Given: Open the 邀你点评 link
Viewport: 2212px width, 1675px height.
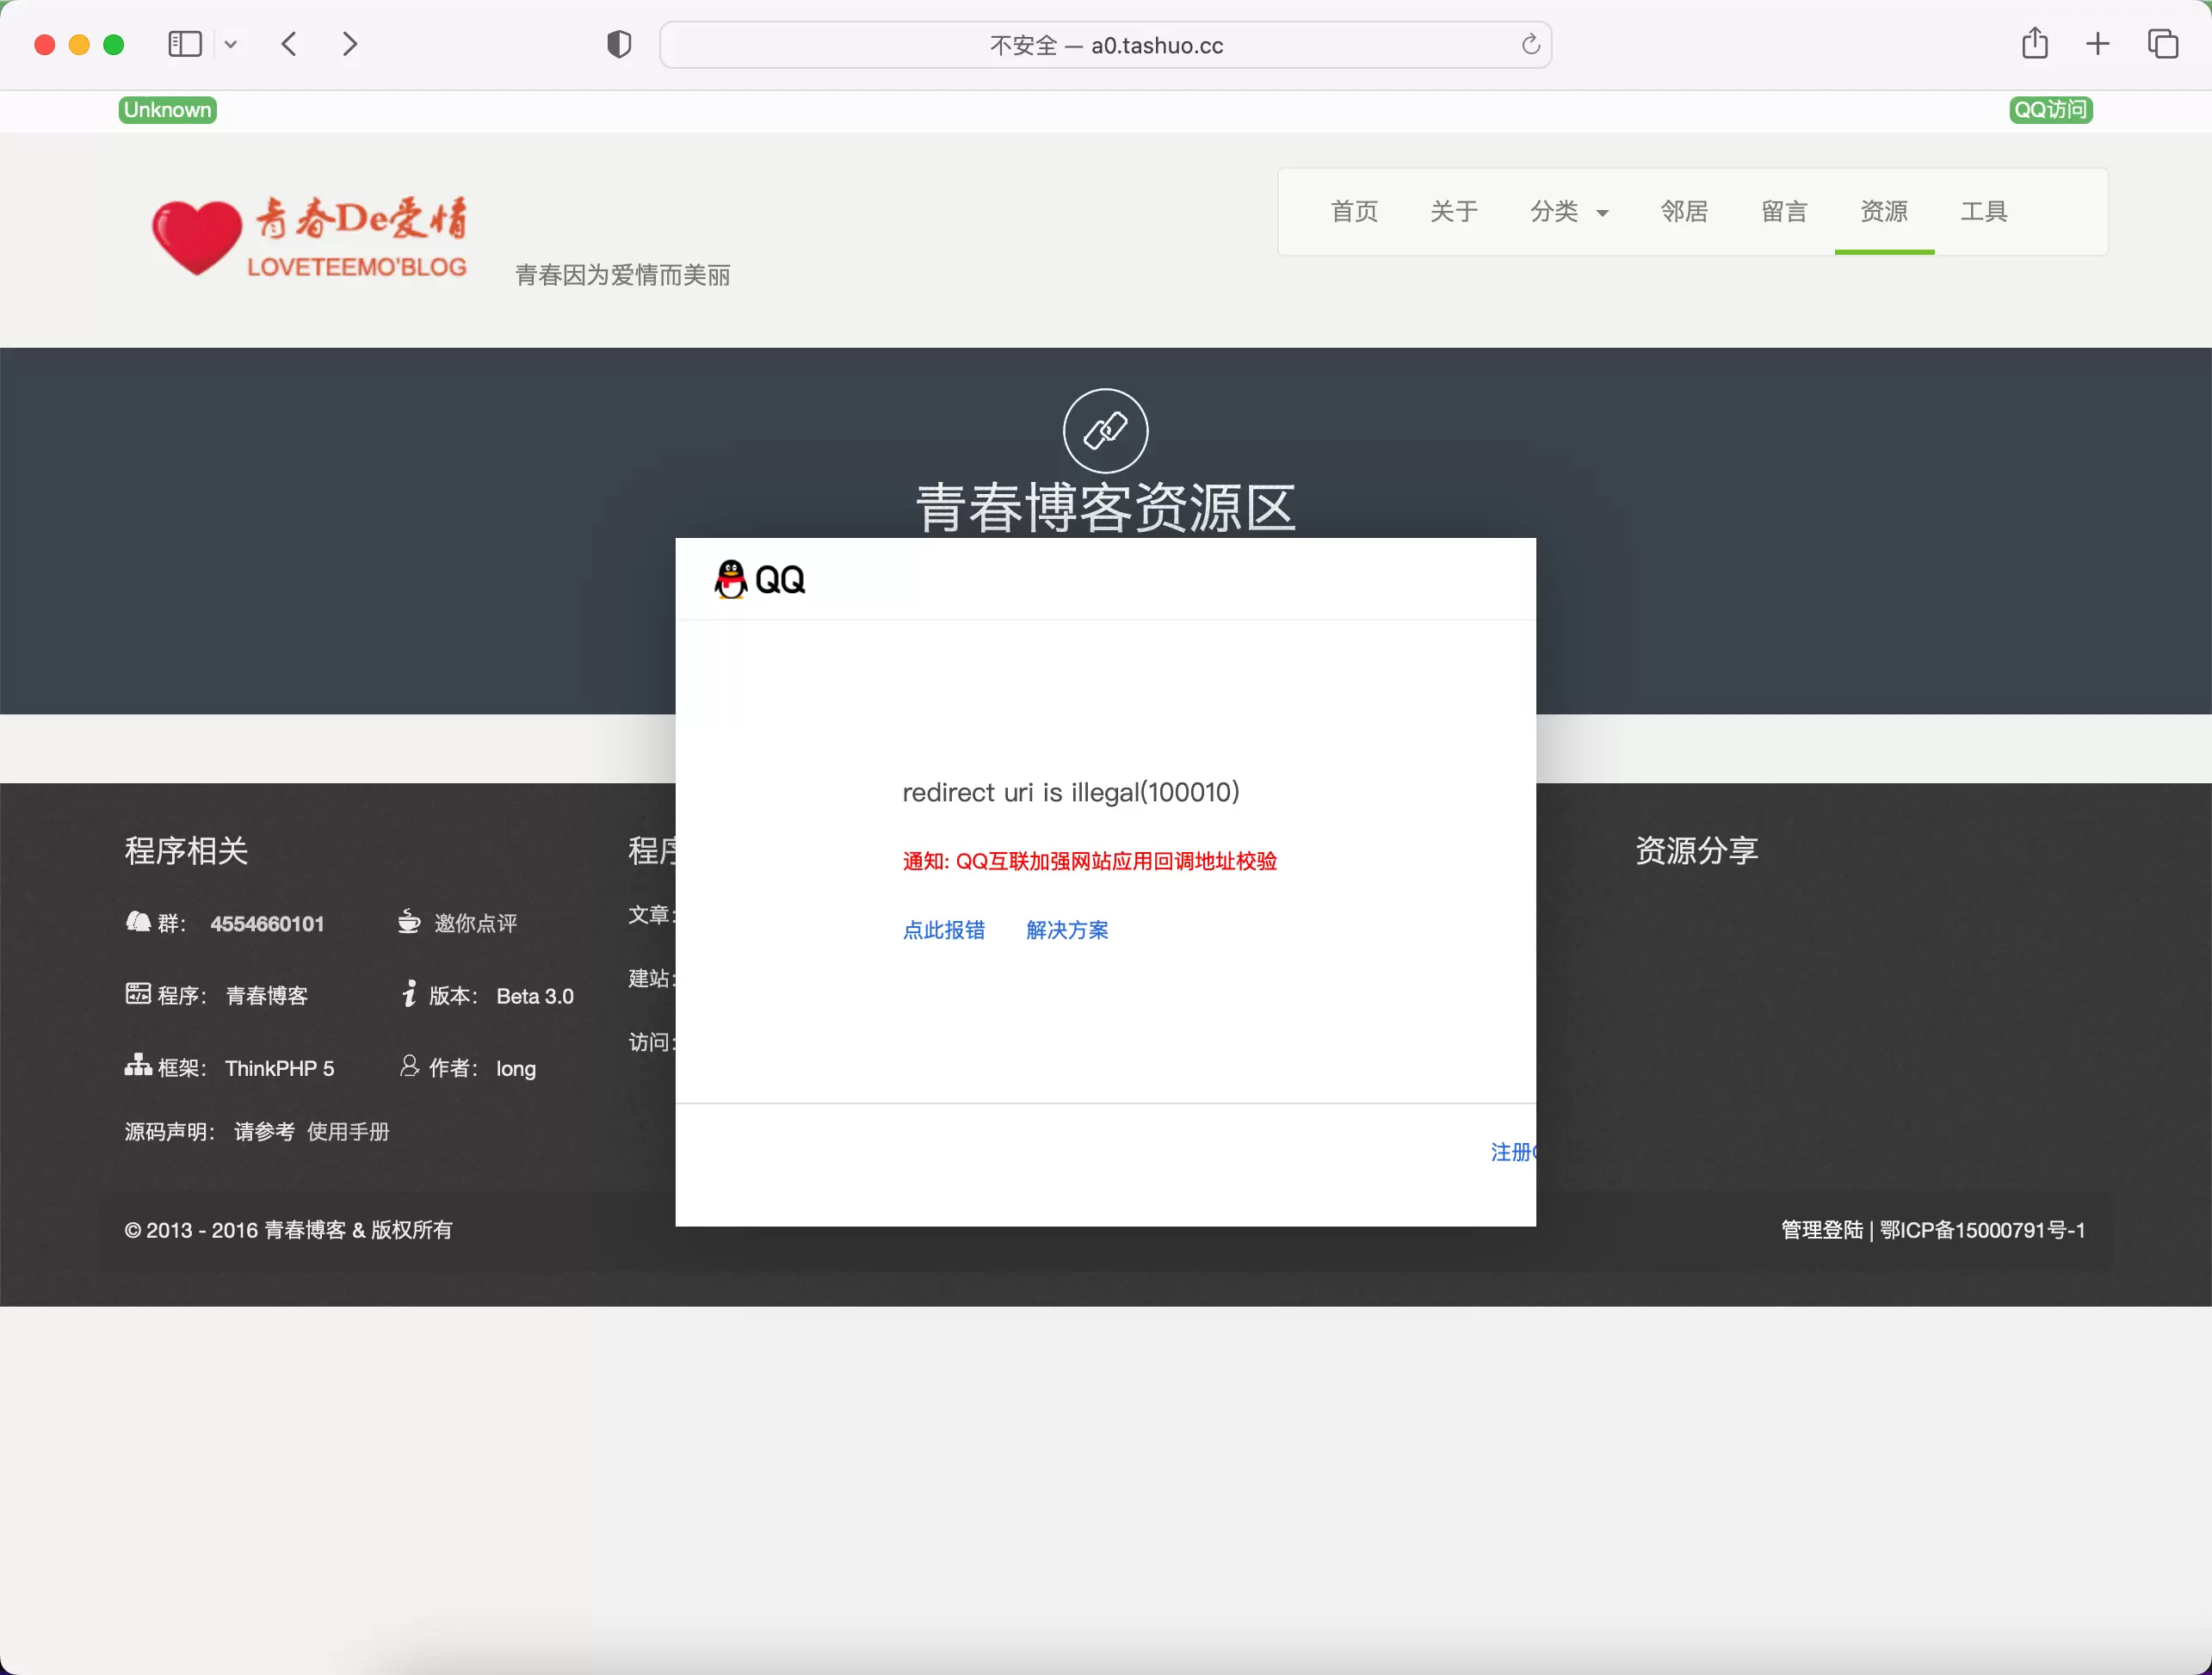Looking at the screenshot, I should [475, 924].
